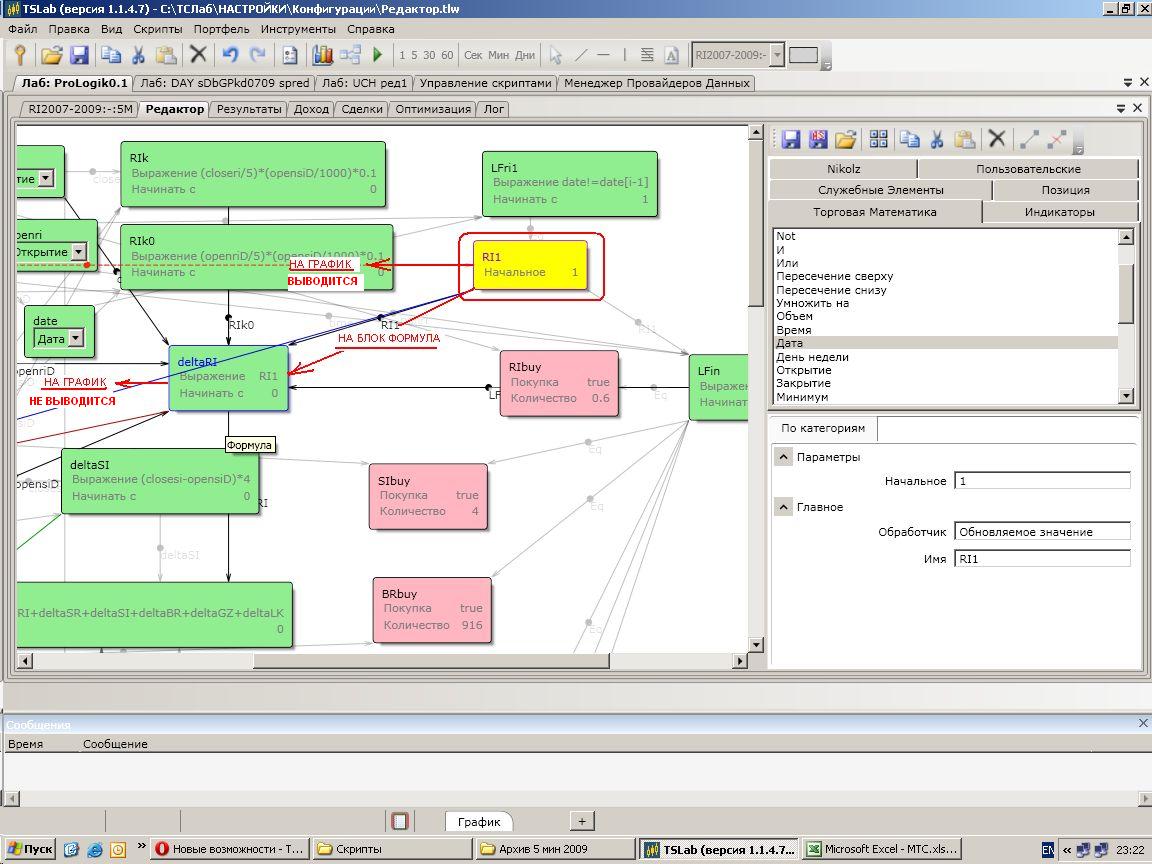Image resolution: width=1152 pixels, height=864 pixels.
Task: Click the black X Delete icon in editor toolbar
Action: click(x=996, y=140)
